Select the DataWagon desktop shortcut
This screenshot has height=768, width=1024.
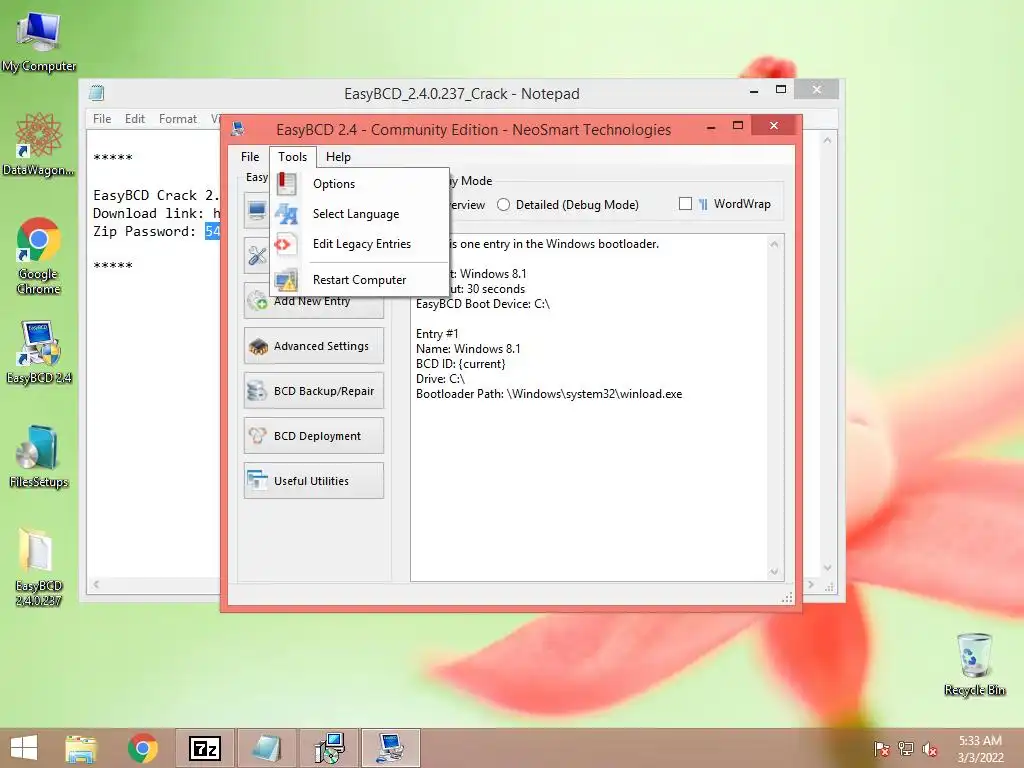click(x=39, y=144)
